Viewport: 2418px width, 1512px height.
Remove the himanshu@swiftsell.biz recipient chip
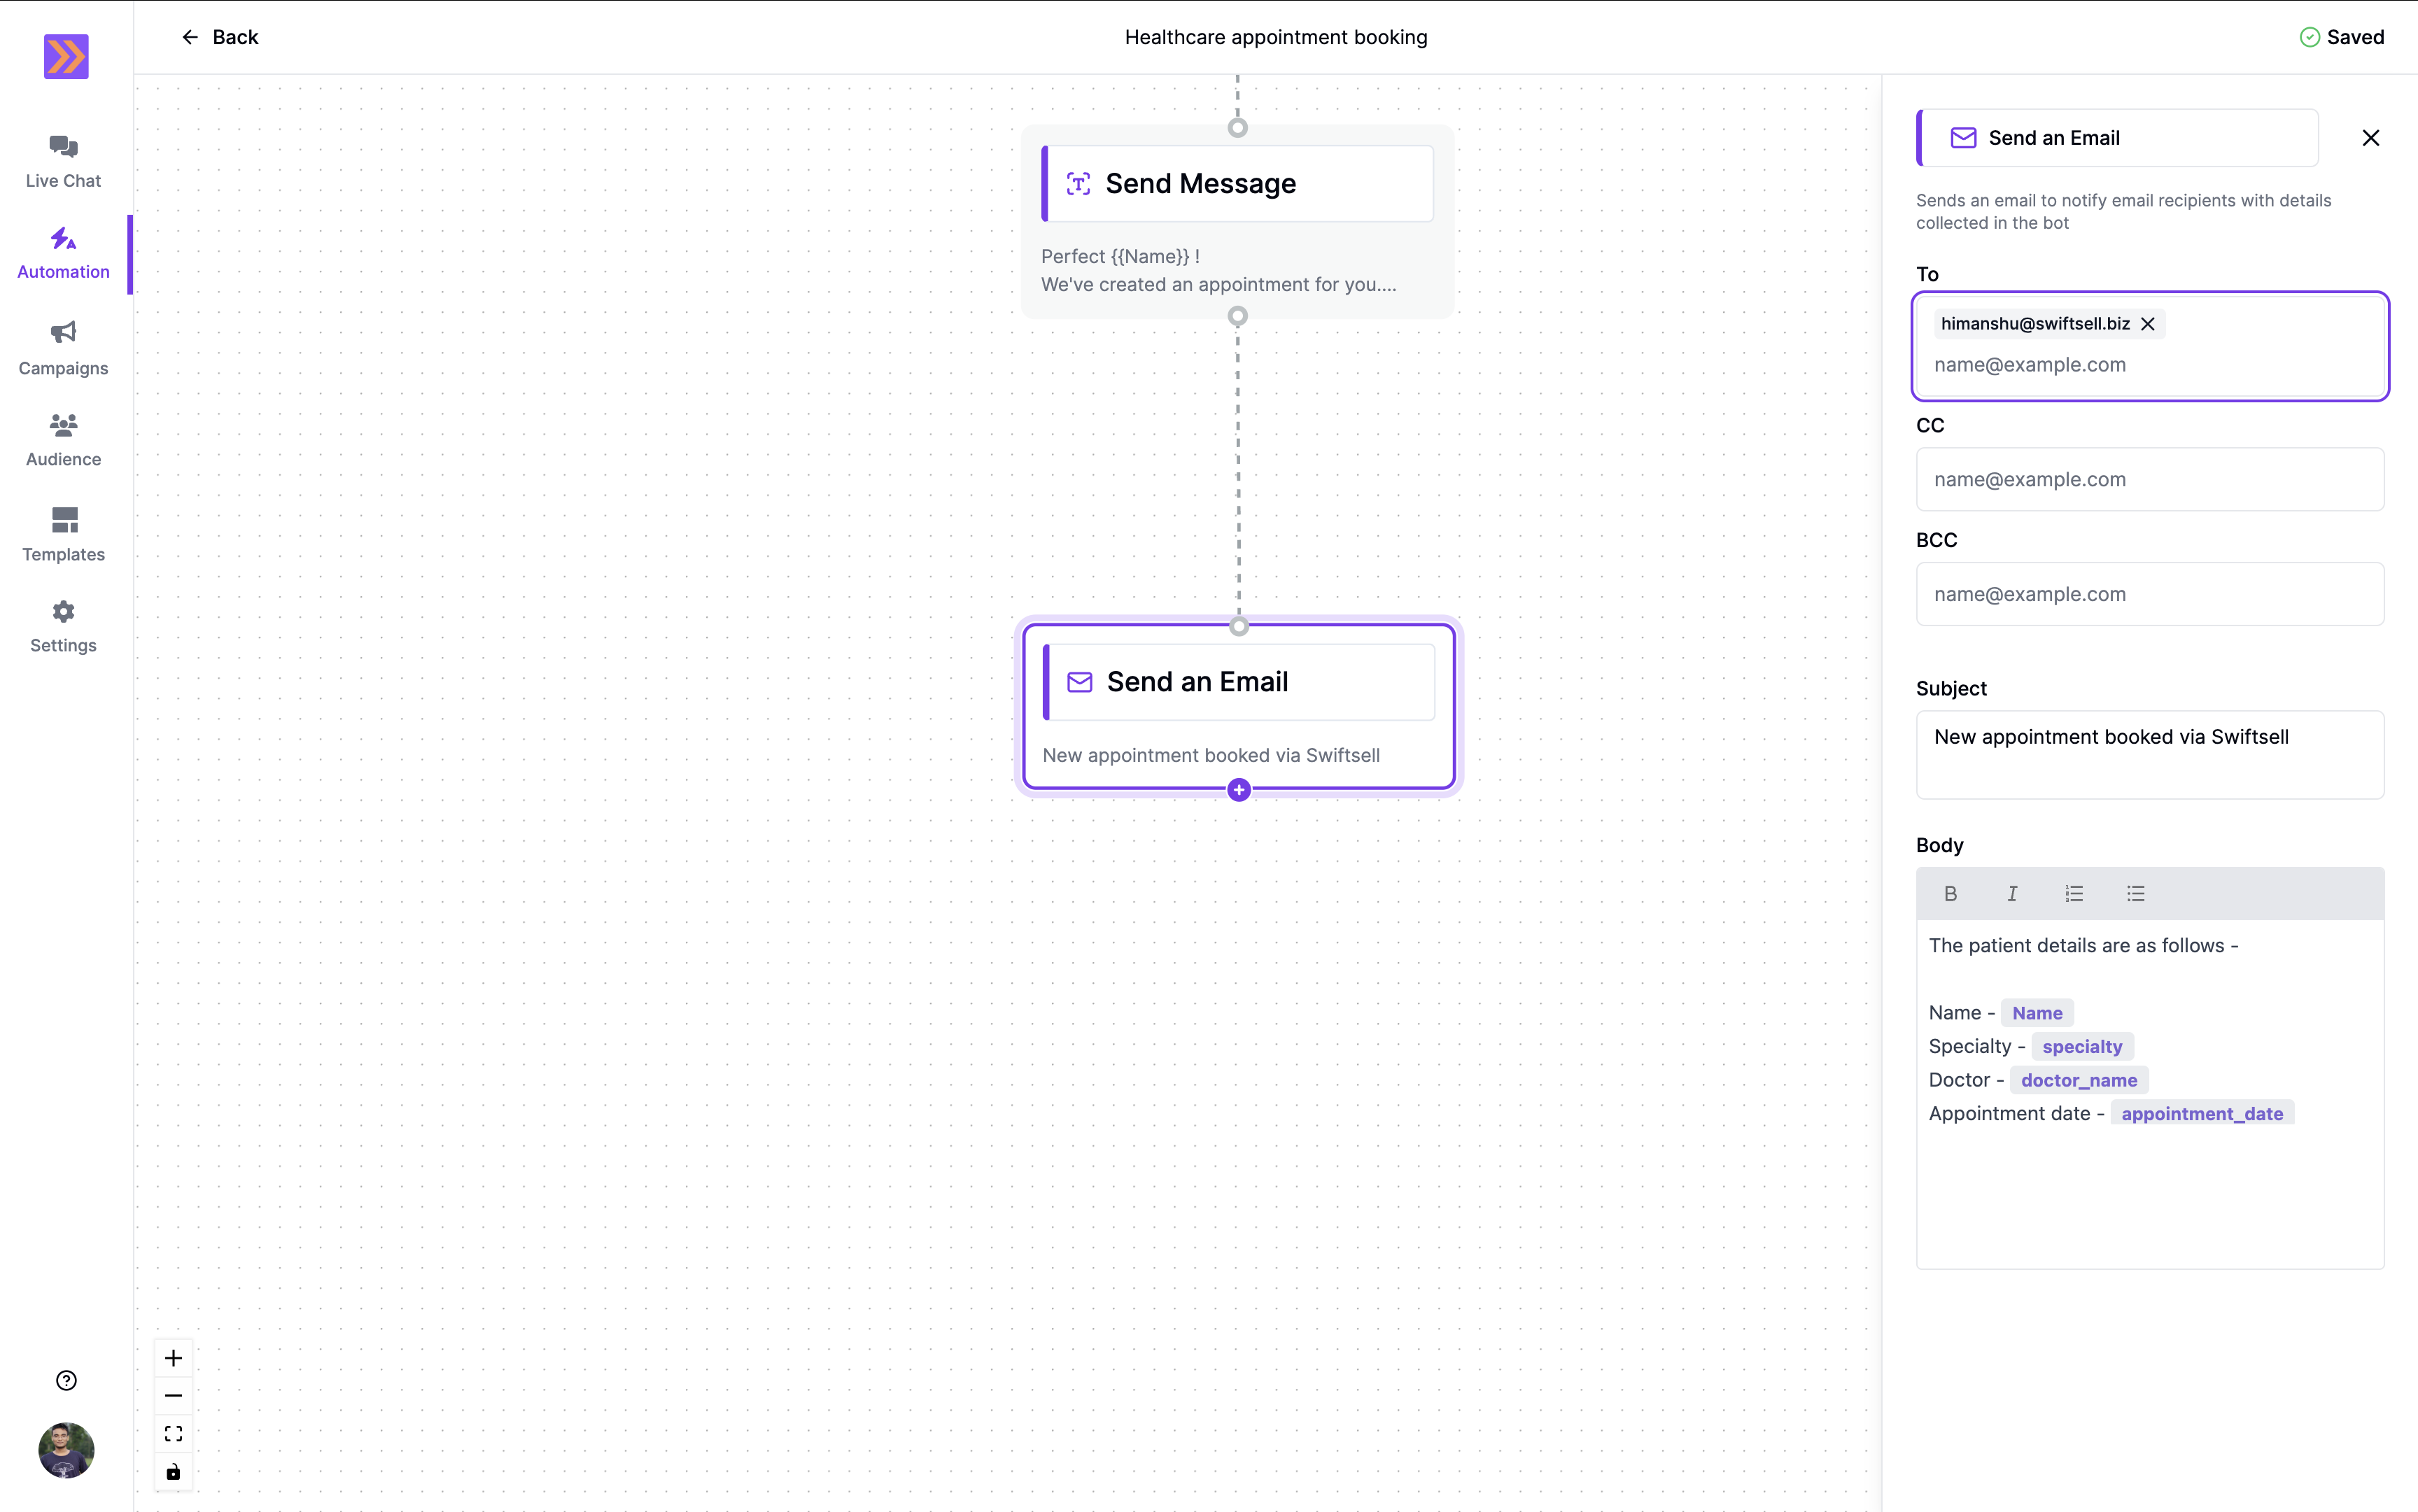2148,323
